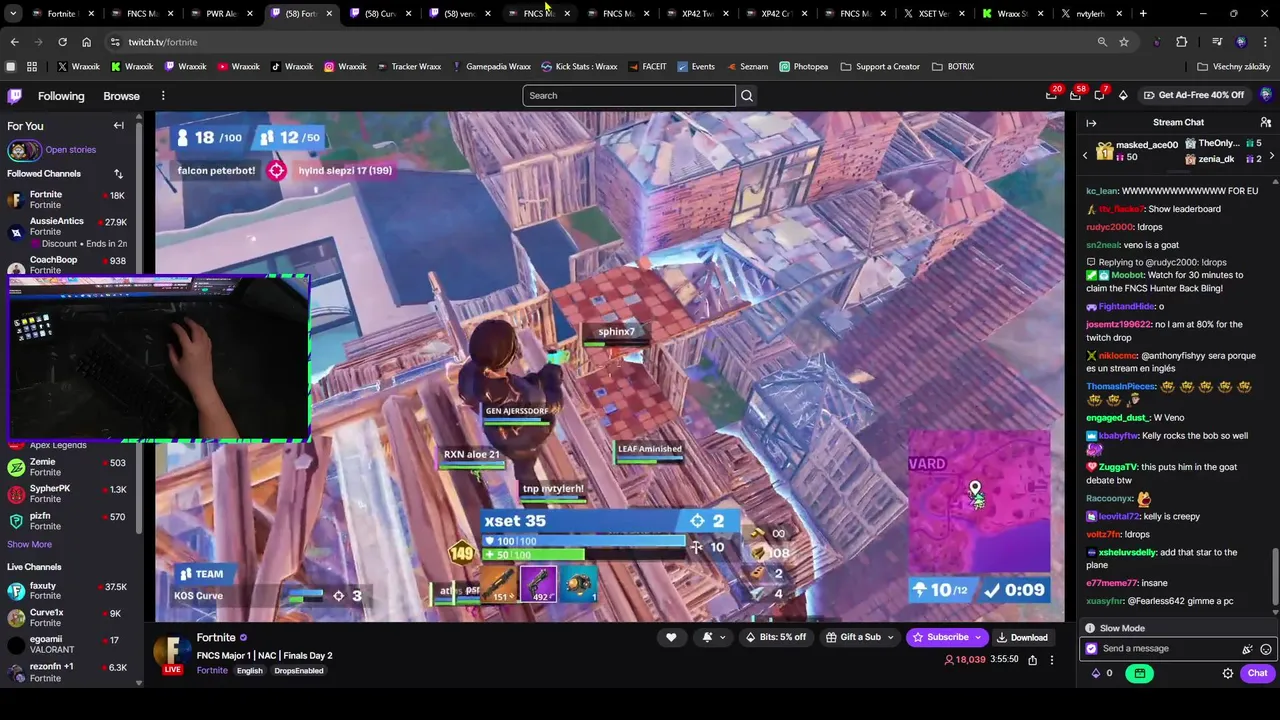
Task: Collapse the left sidebar arrow
Action: (118, 126)
